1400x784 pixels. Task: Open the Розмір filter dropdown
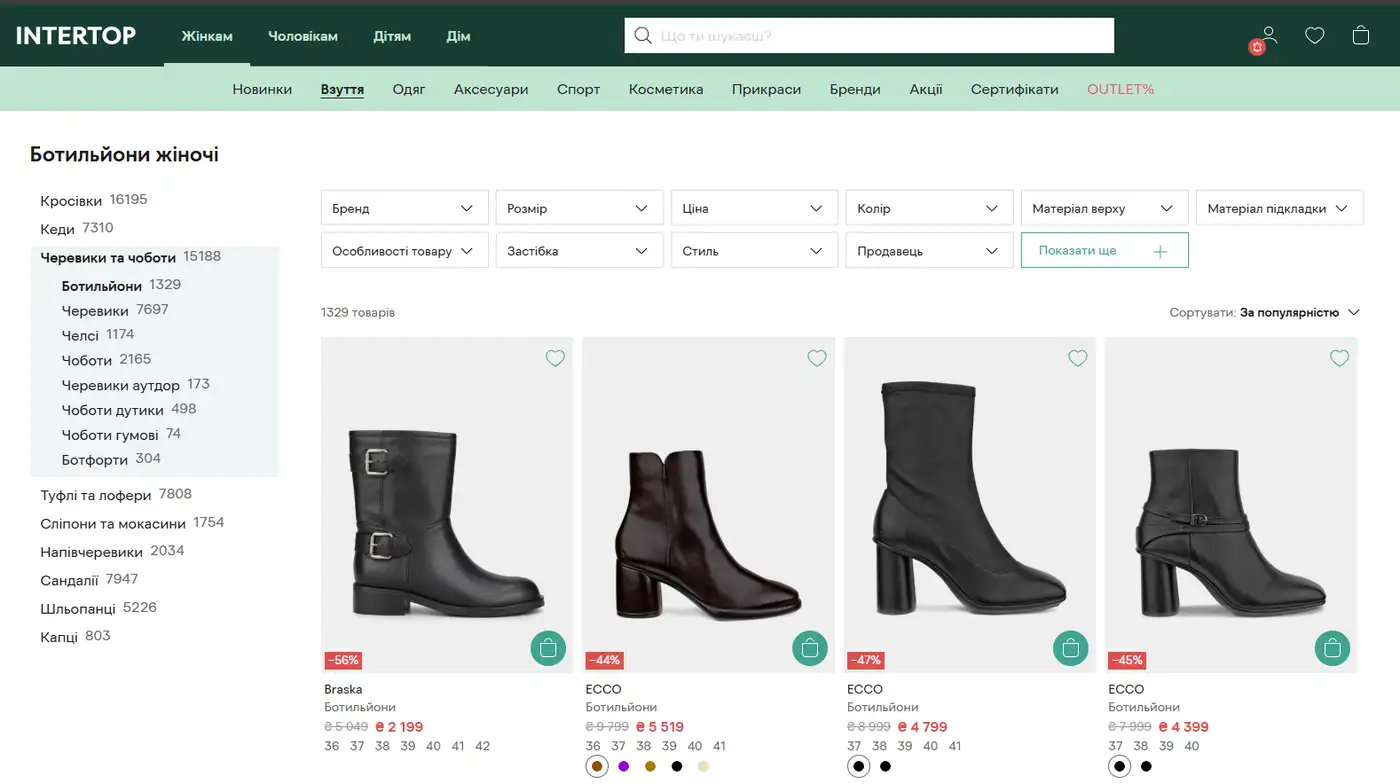point(579,208)
